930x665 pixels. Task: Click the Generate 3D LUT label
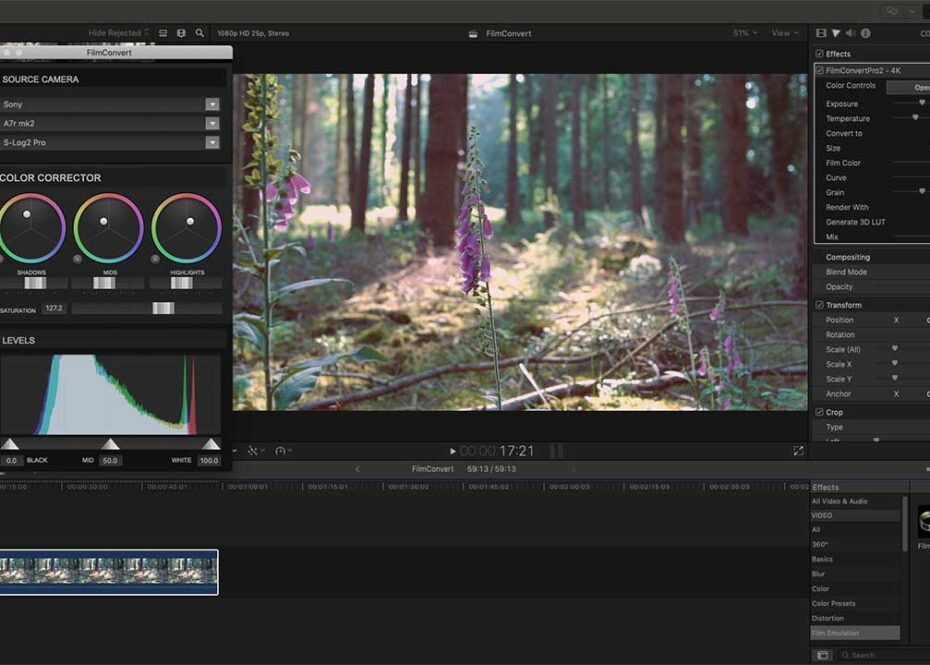click(855, 222)
